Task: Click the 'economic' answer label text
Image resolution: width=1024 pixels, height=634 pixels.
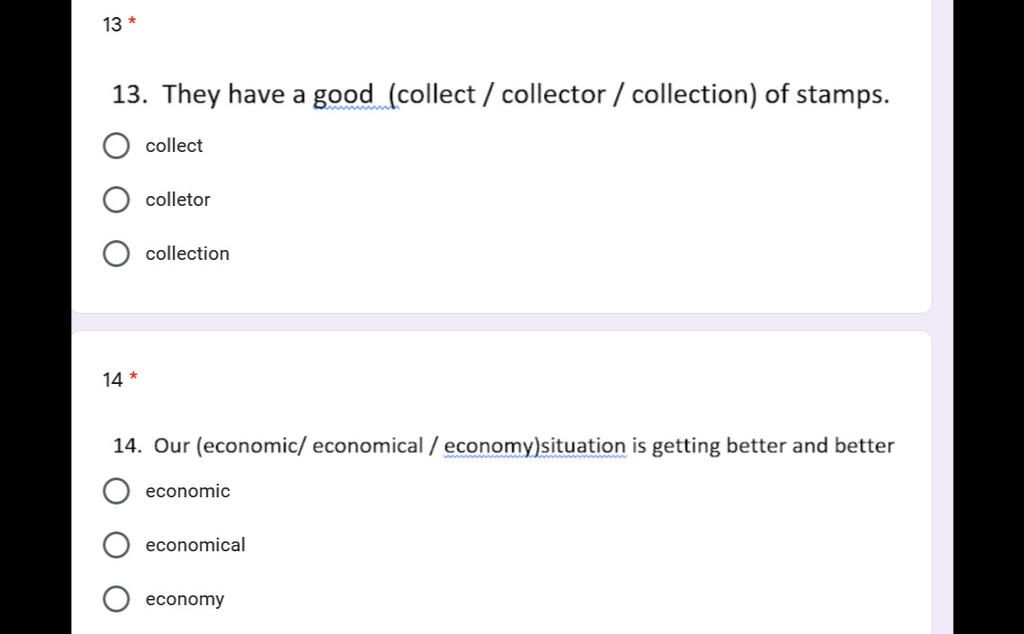Action: [x=187, y=490]
